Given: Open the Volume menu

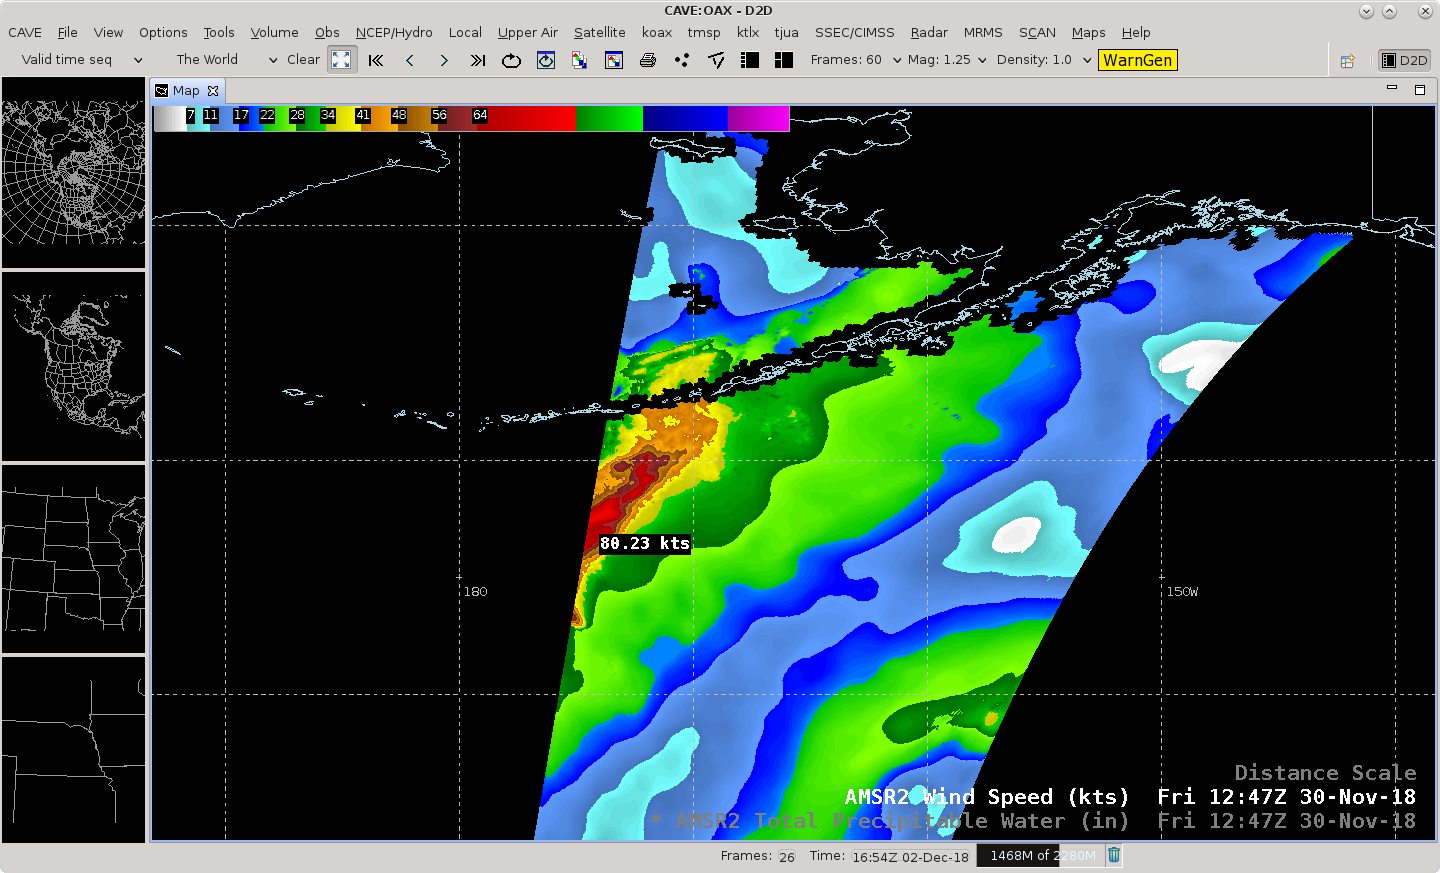Looking at the screenshot, I should (274, 32).
